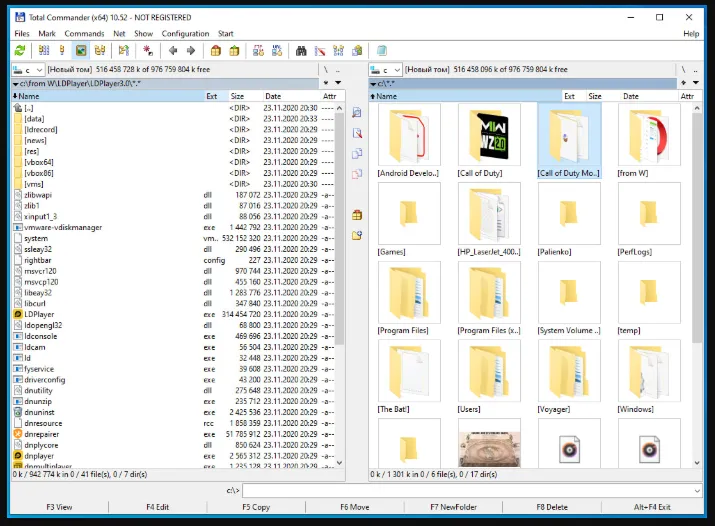Sort right panel by Date column header

(x=649, y=96)
